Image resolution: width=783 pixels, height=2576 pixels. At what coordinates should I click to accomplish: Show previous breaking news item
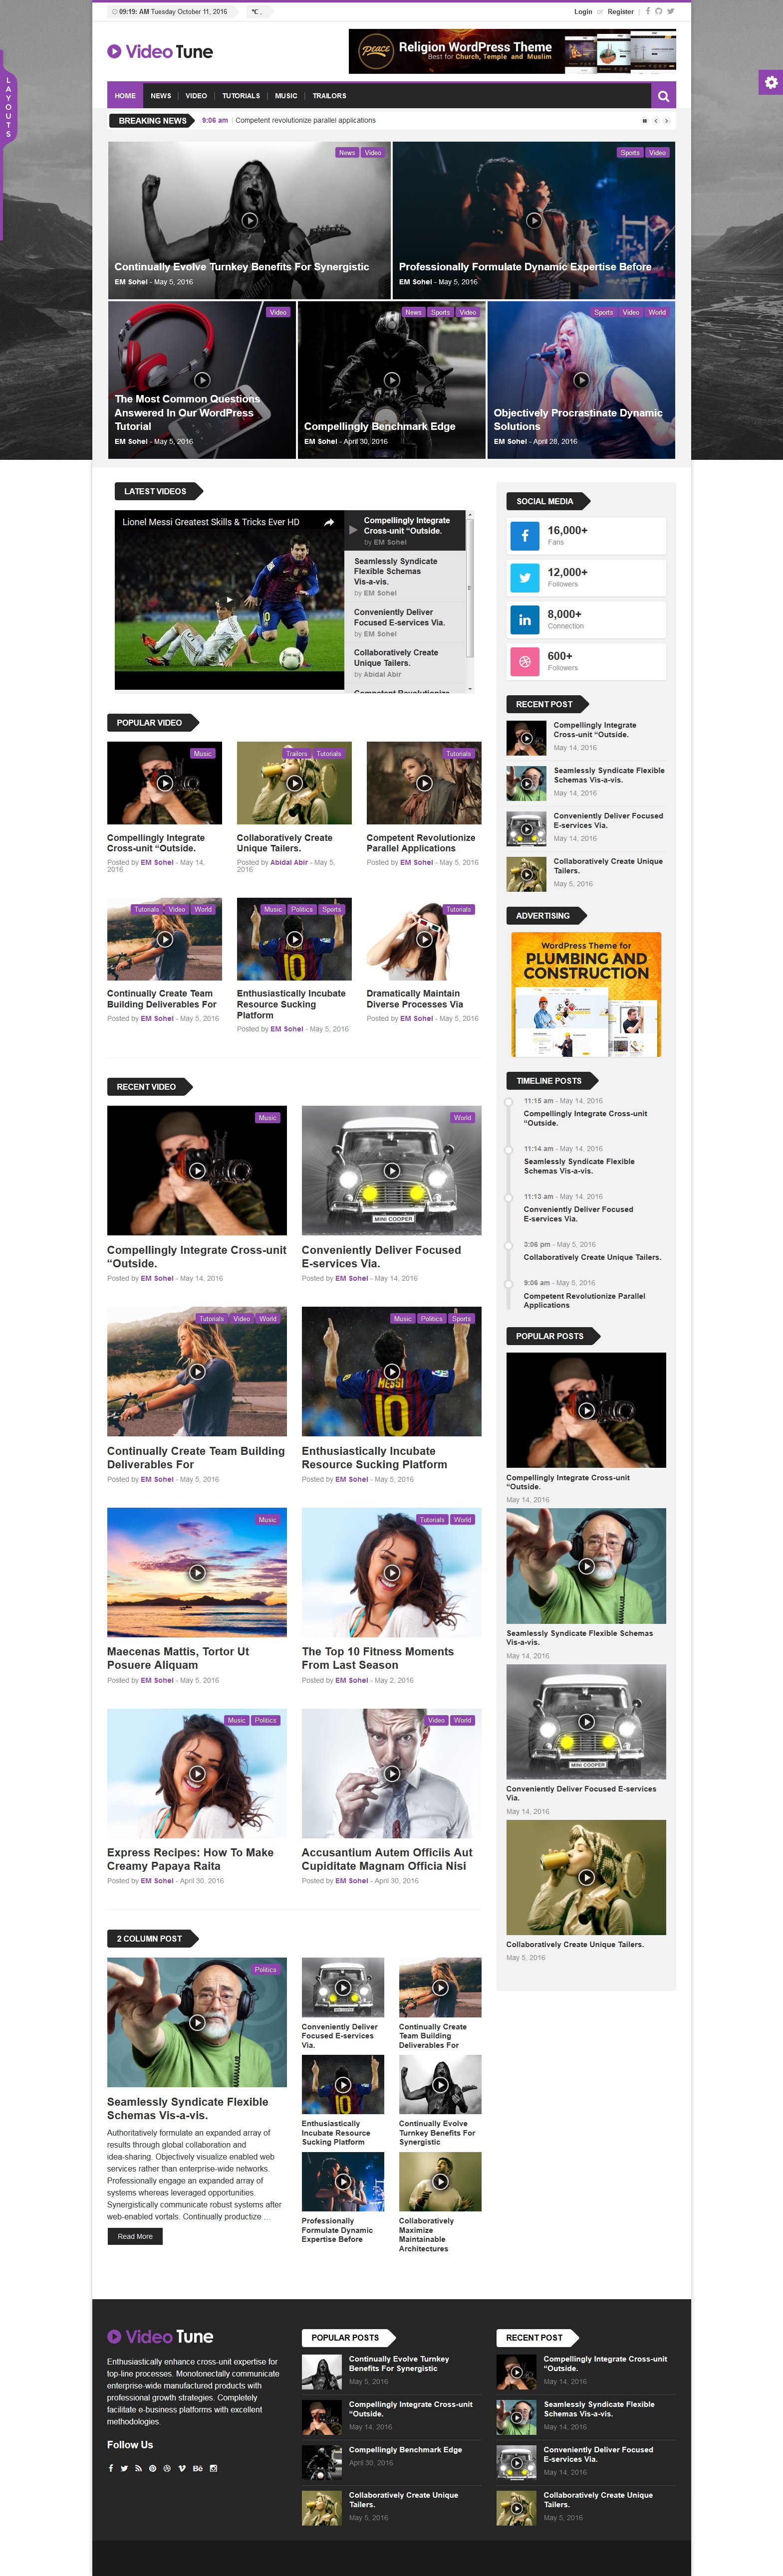[x=655, y=121]
